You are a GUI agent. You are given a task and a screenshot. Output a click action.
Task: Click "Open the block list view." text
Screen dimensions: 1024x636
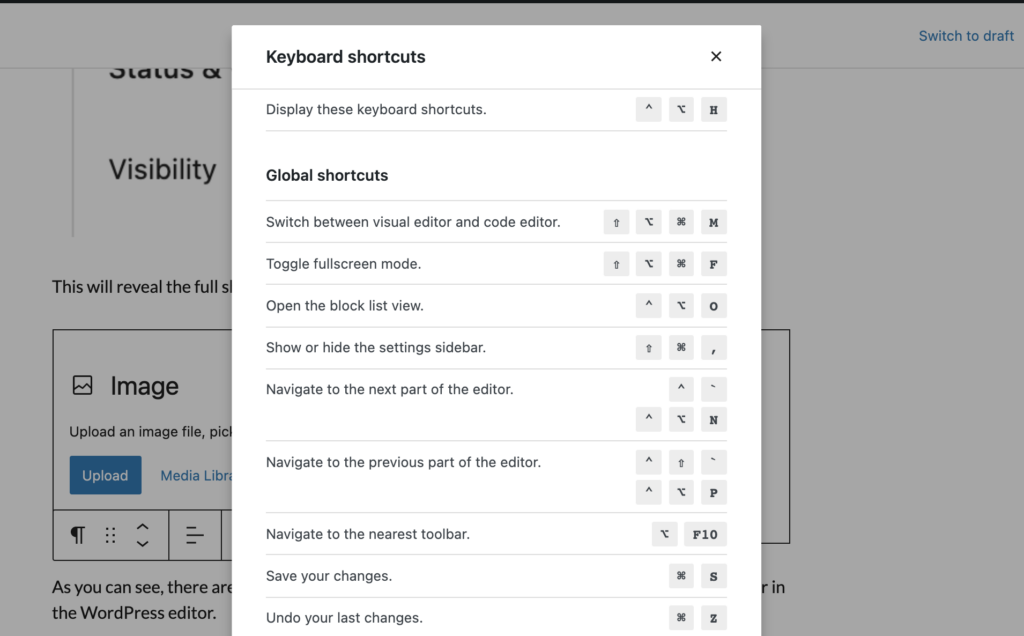[345, 306]
